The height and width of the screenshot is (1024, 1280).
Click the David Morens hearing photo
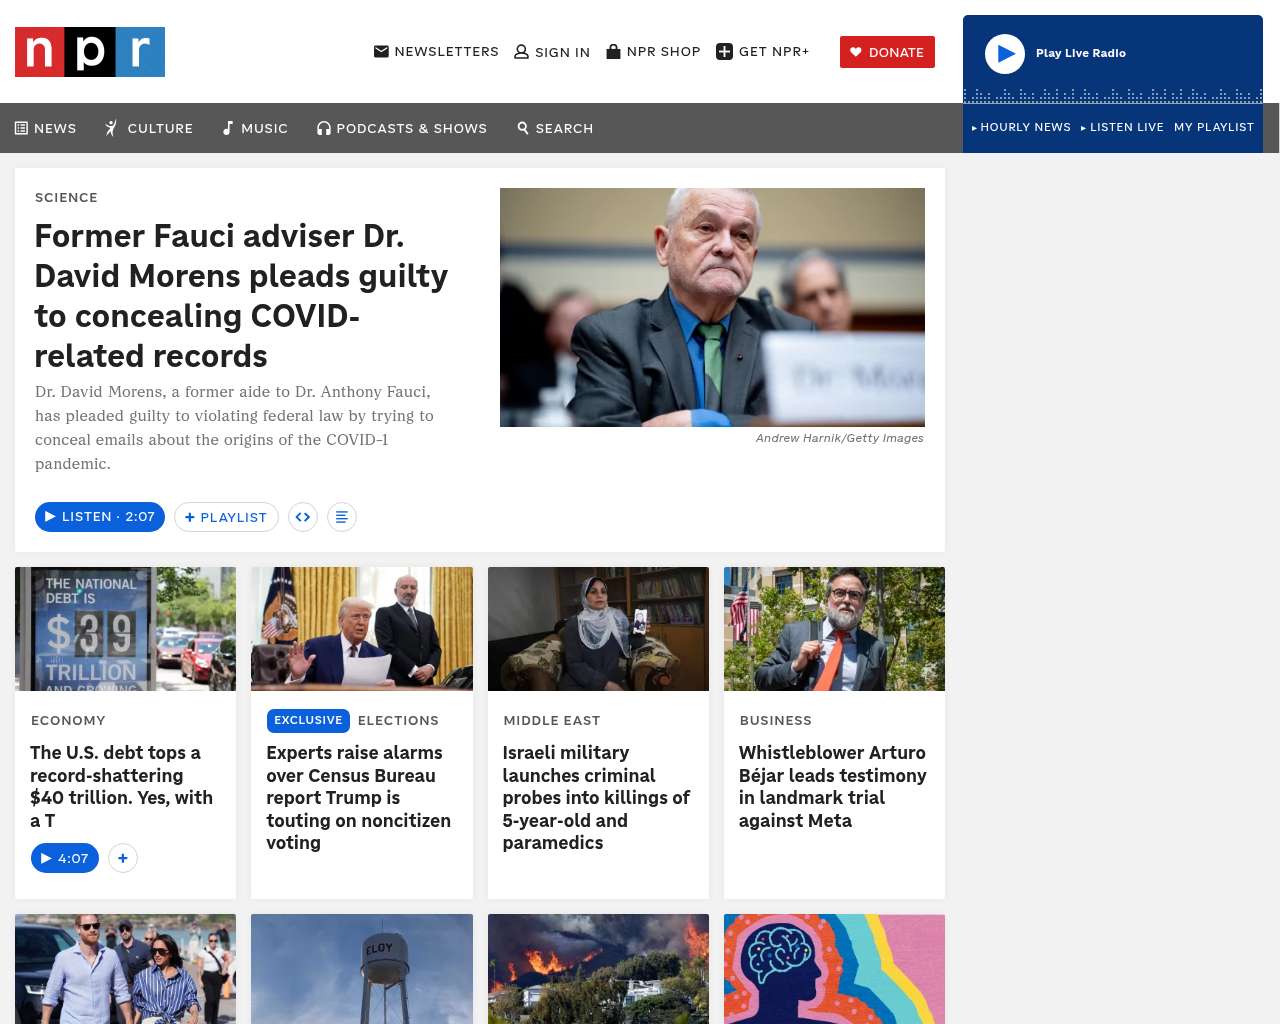pos(712,307)
